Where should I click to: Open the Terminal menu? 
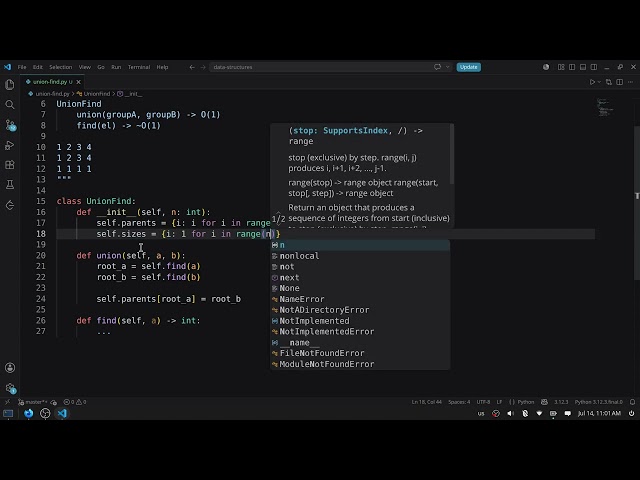(x=139, y=67)
